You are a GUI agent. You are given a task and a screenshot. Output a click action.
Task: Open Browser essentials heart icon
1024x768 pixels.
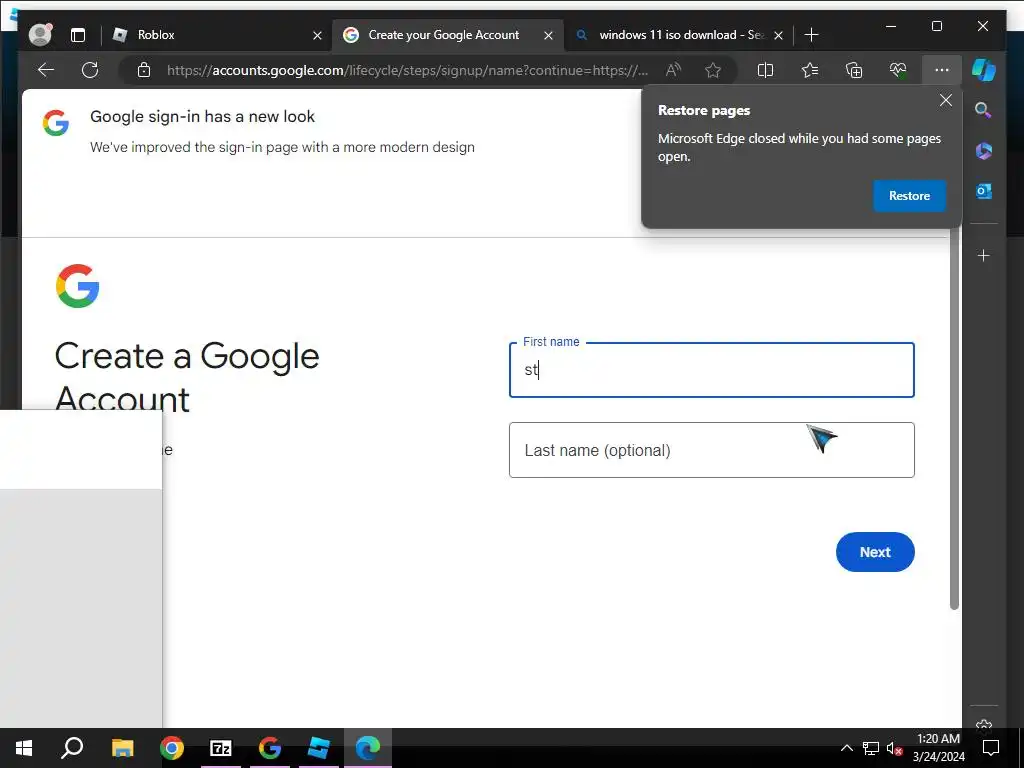pos(897,70)
